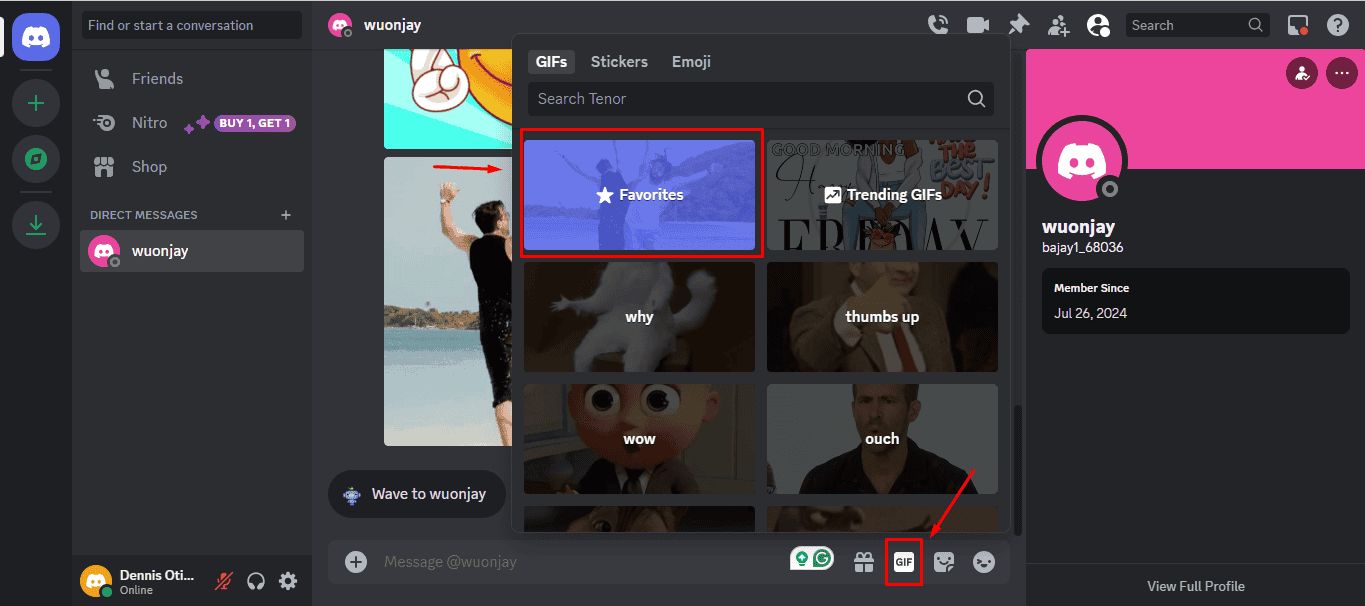Toggle microphone mute
The width and height of the screenshot is (1365, 606).
[224, 581]
